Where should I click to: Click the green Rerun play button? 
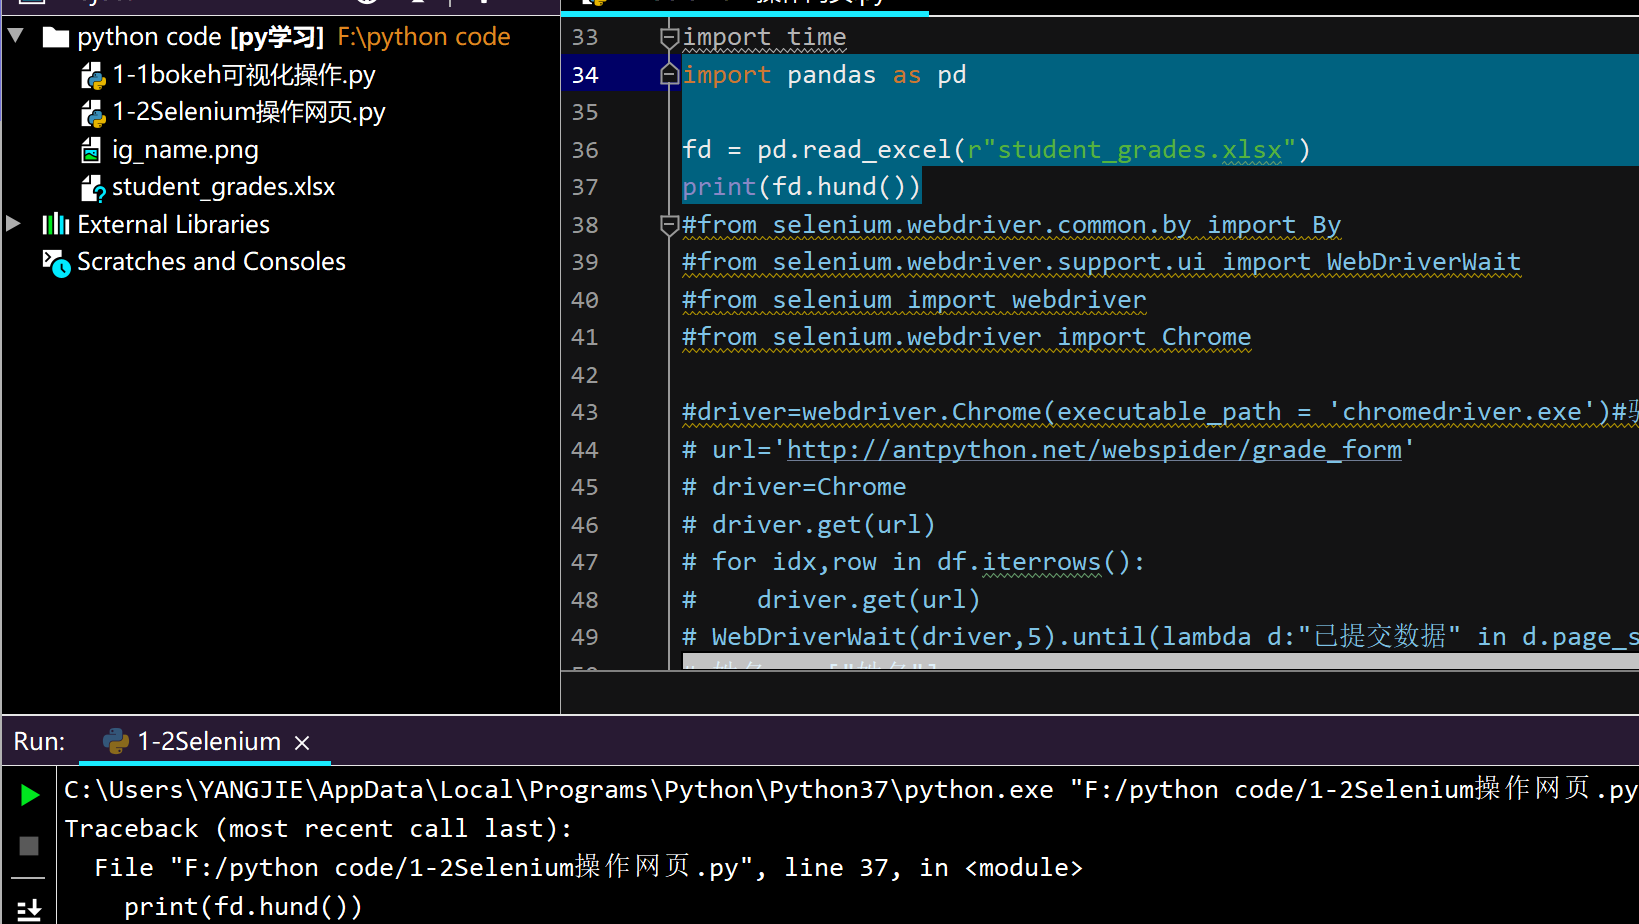click(29, 795)
